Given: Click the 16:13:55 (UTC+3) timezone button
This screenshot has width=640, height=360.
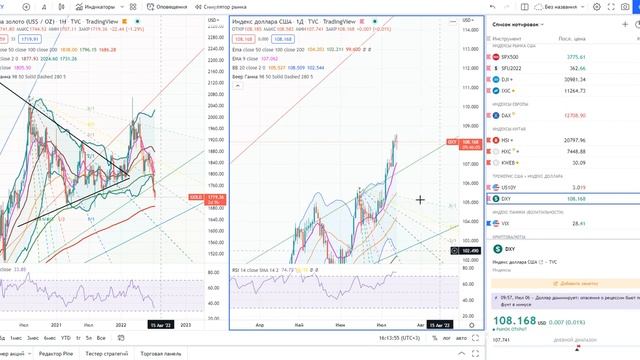Looking at the screenshot, I should tap(399, 338).
